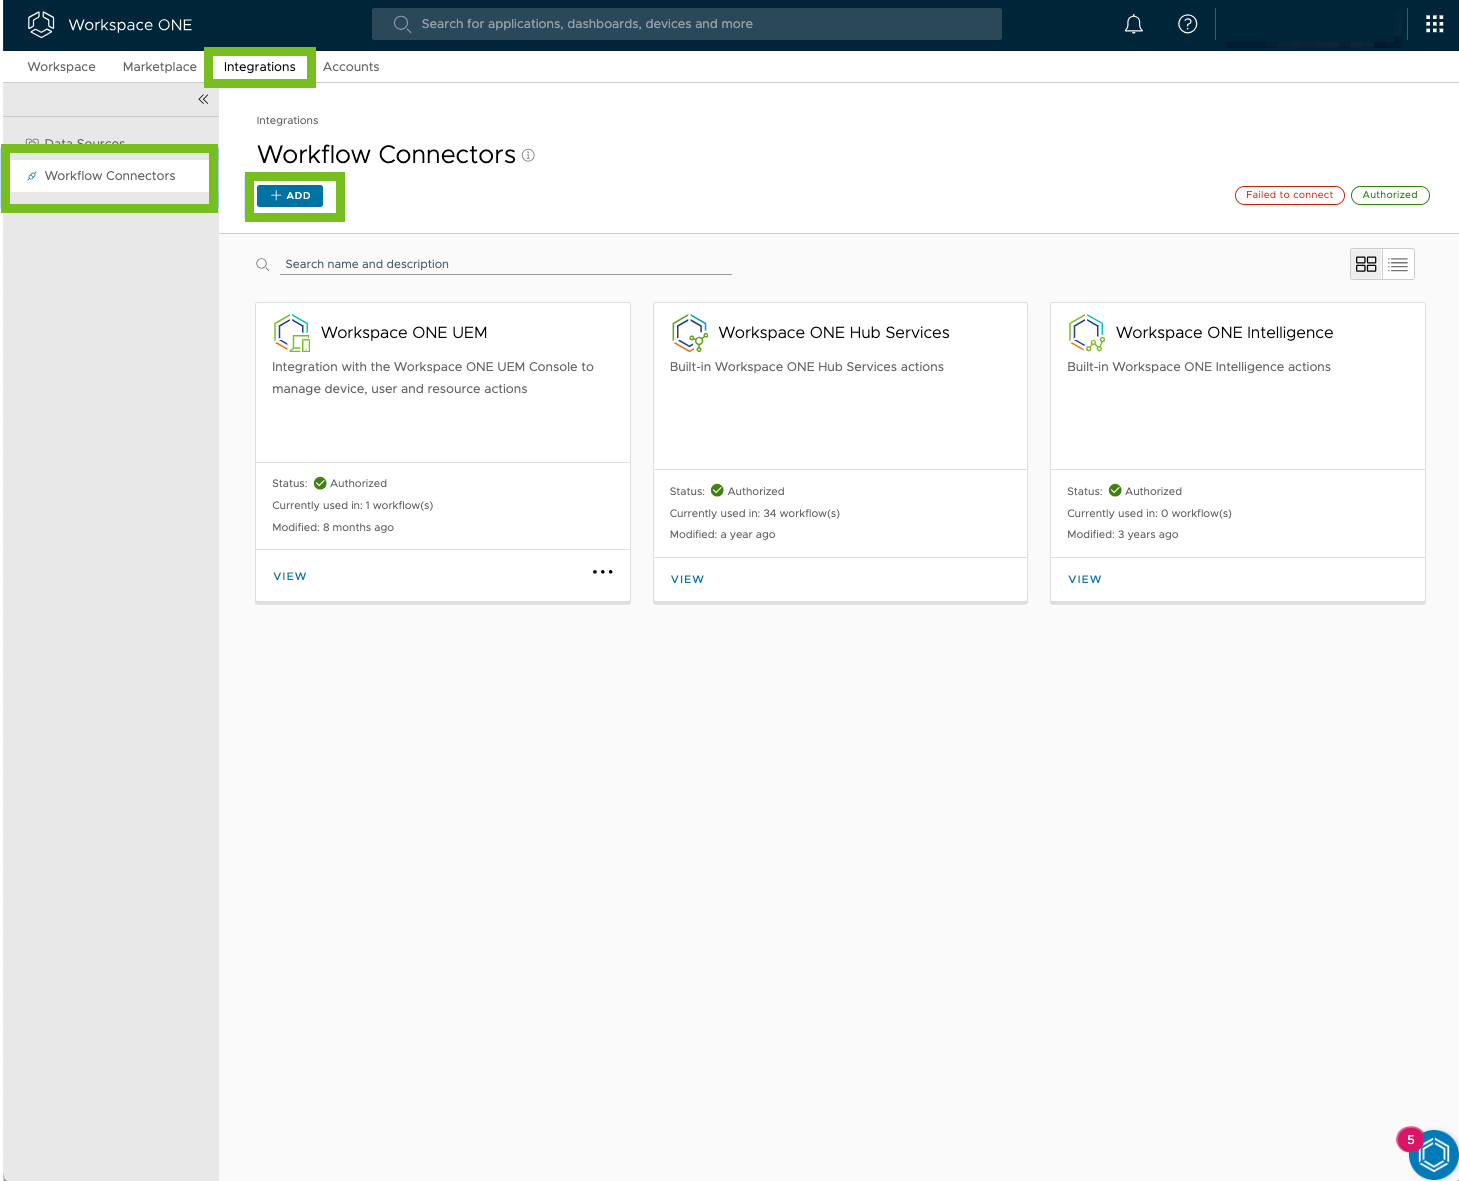Click the Workspace ONE UEM connector icon
The image size is (1459, 1181).
coord(291,333)
